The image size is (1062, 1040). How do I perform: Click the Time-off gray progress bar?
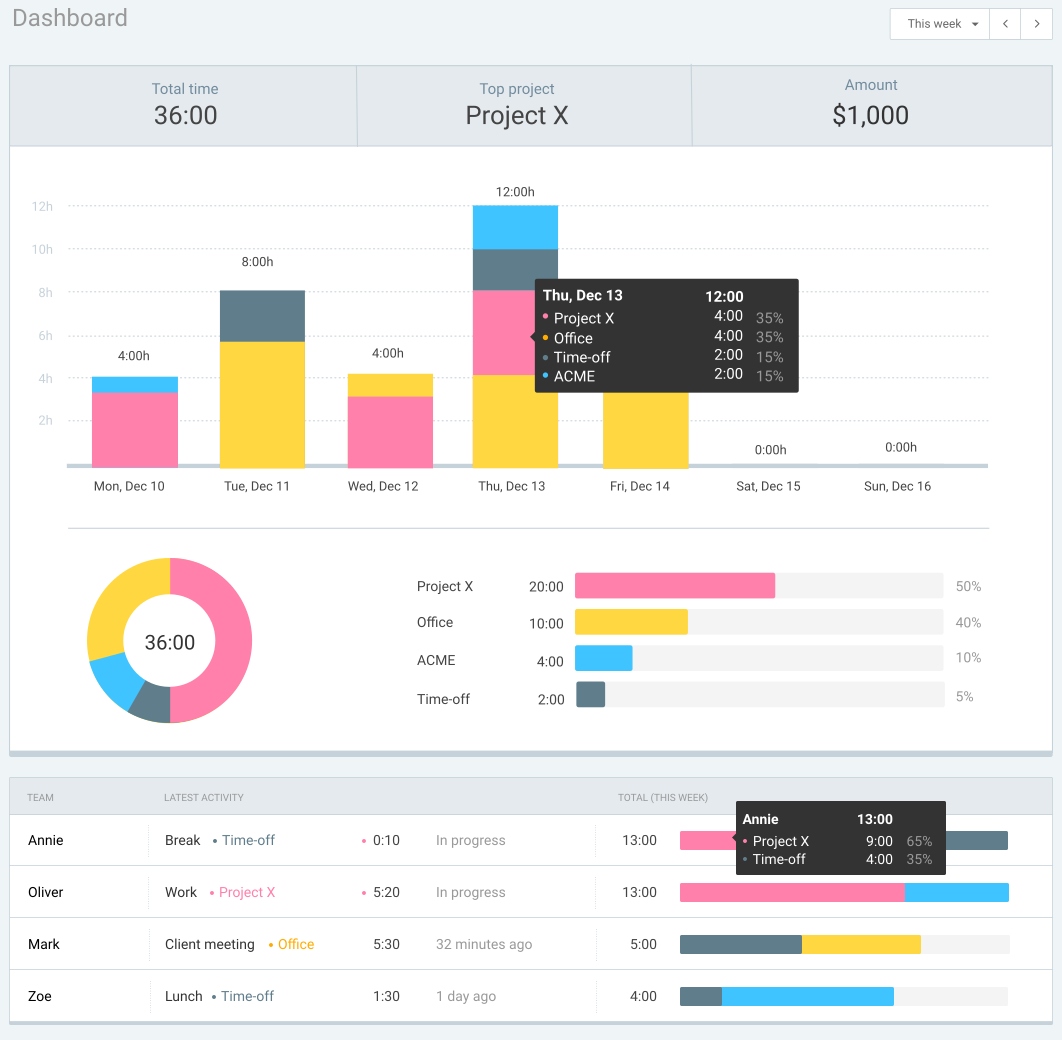591,695
